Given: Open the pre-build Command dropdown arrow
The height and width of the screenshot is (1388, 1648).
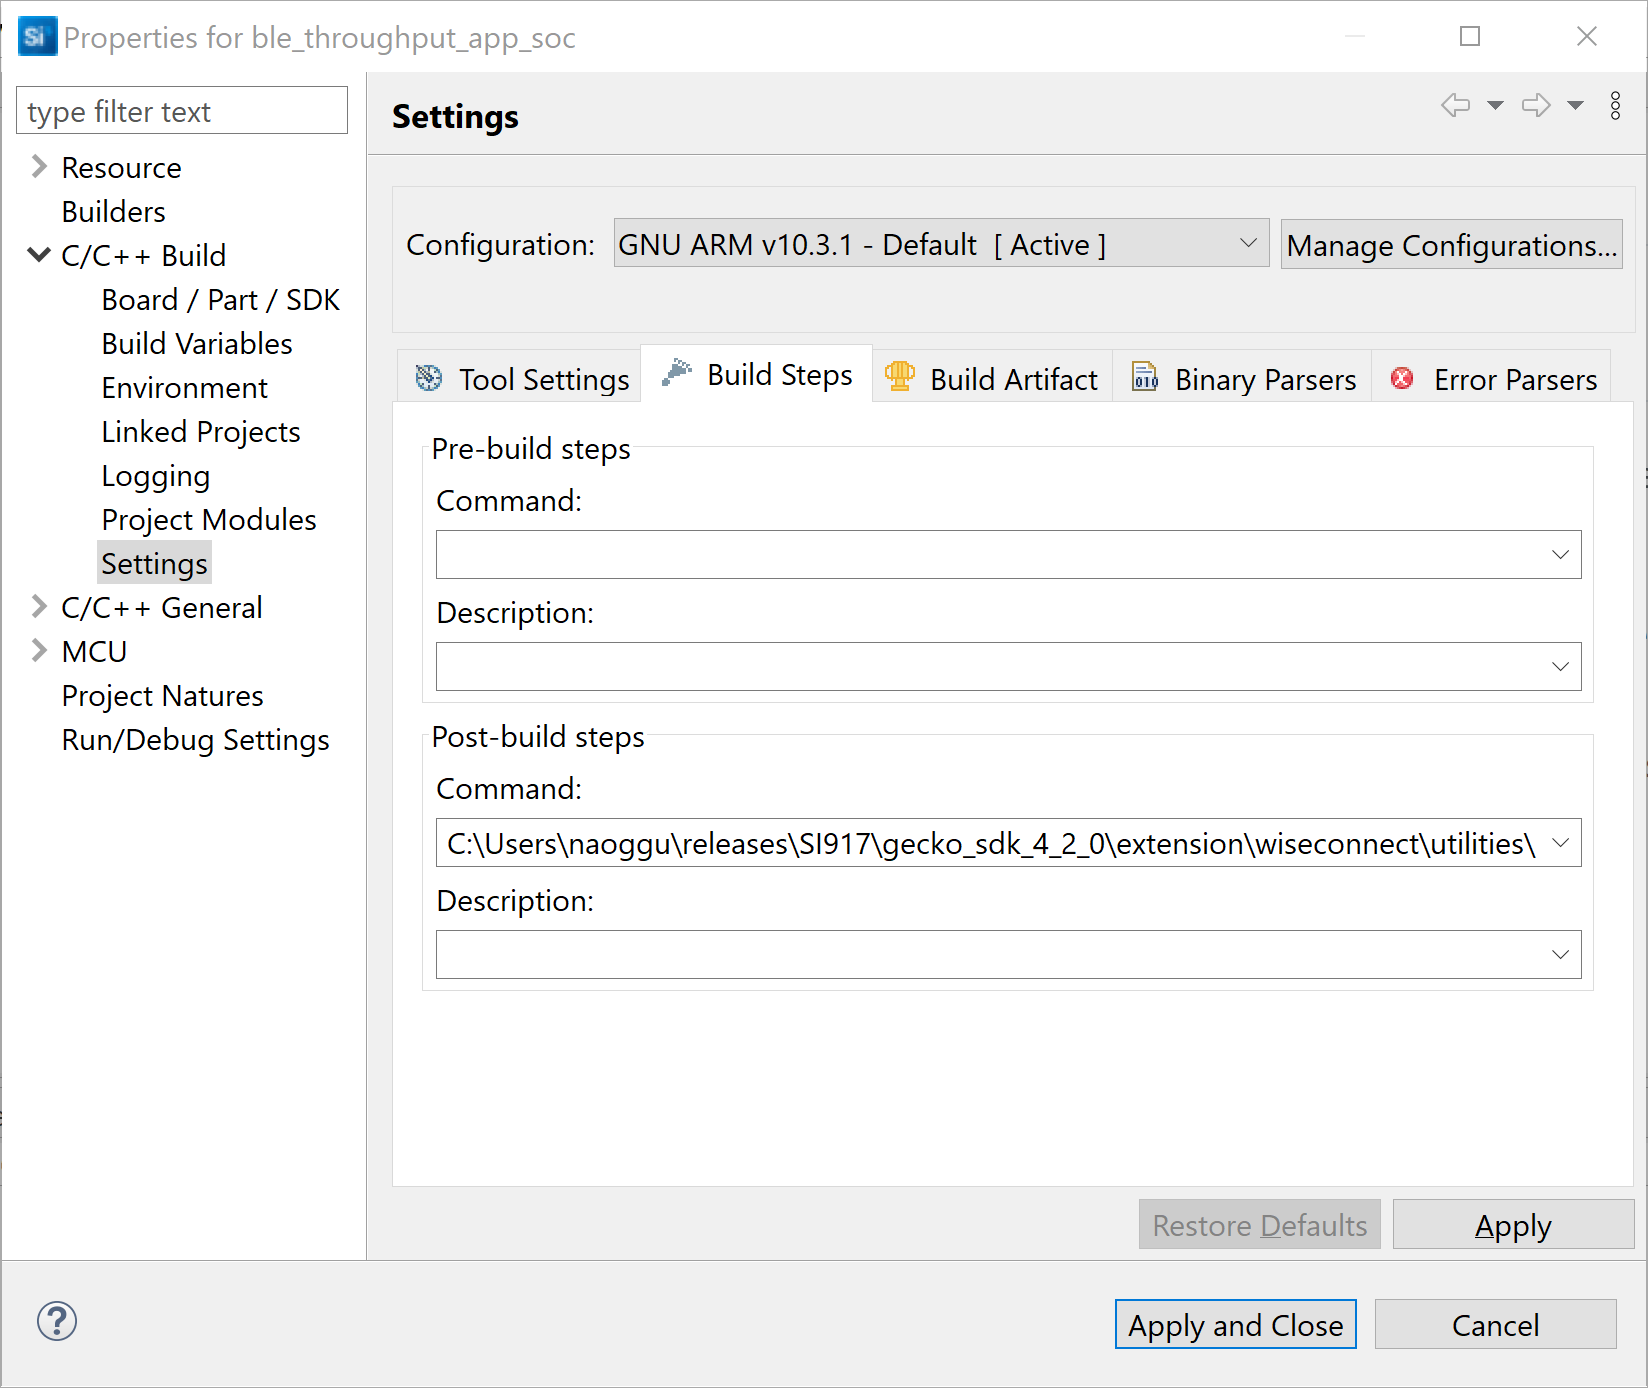Looking at the screenshot, I should (1560, 554).
